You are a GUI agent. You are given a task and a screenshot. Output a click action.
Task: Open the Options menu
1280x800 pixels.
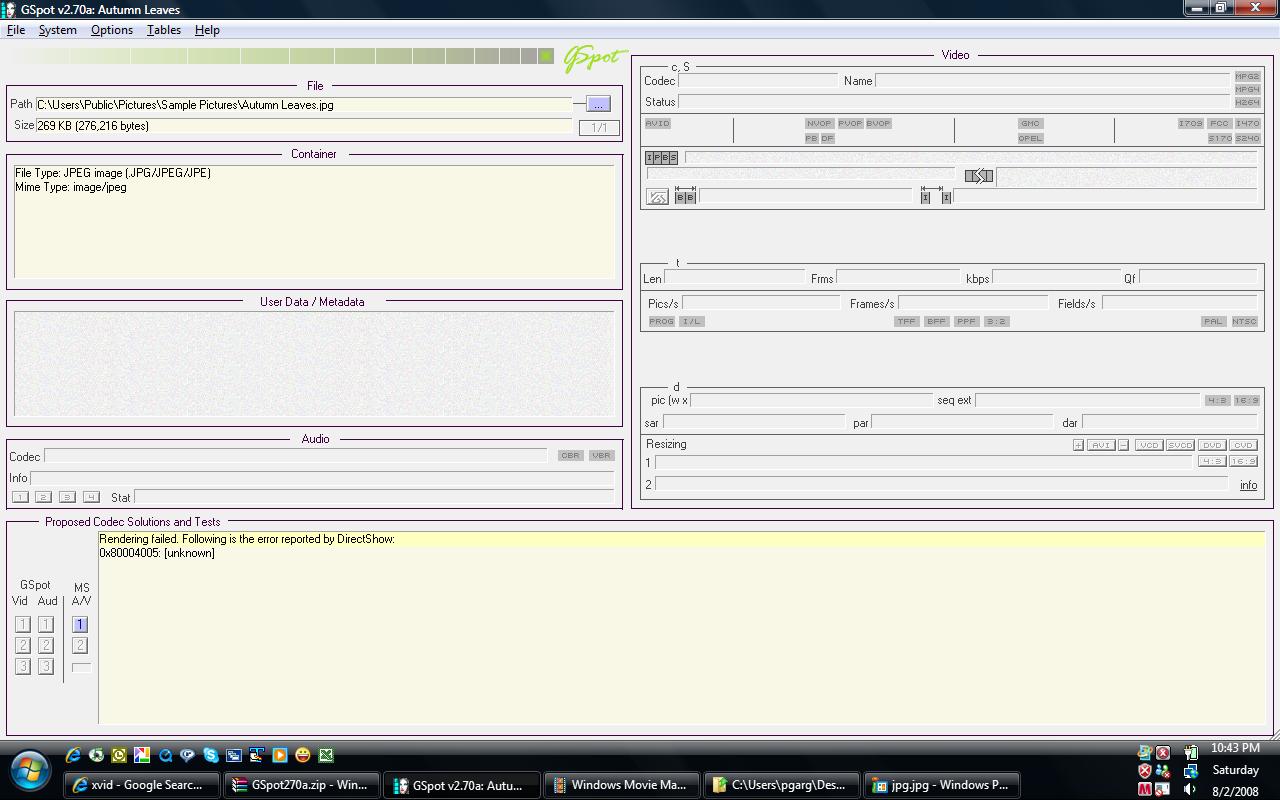pos(112,30)
